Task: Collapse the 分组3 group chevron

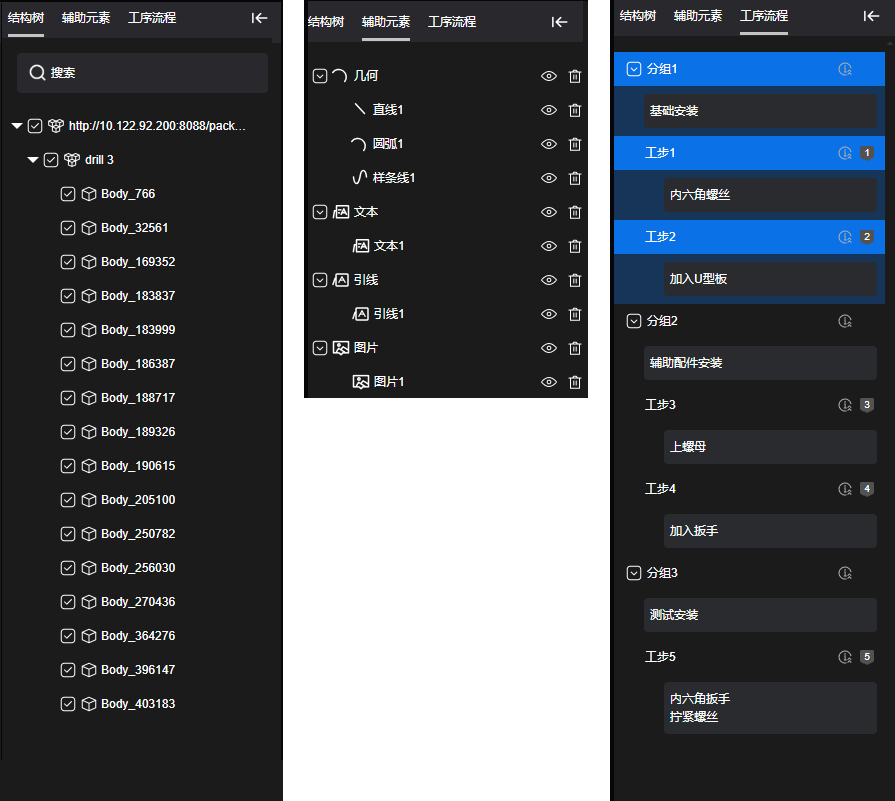Action: (x=633, y=573)
